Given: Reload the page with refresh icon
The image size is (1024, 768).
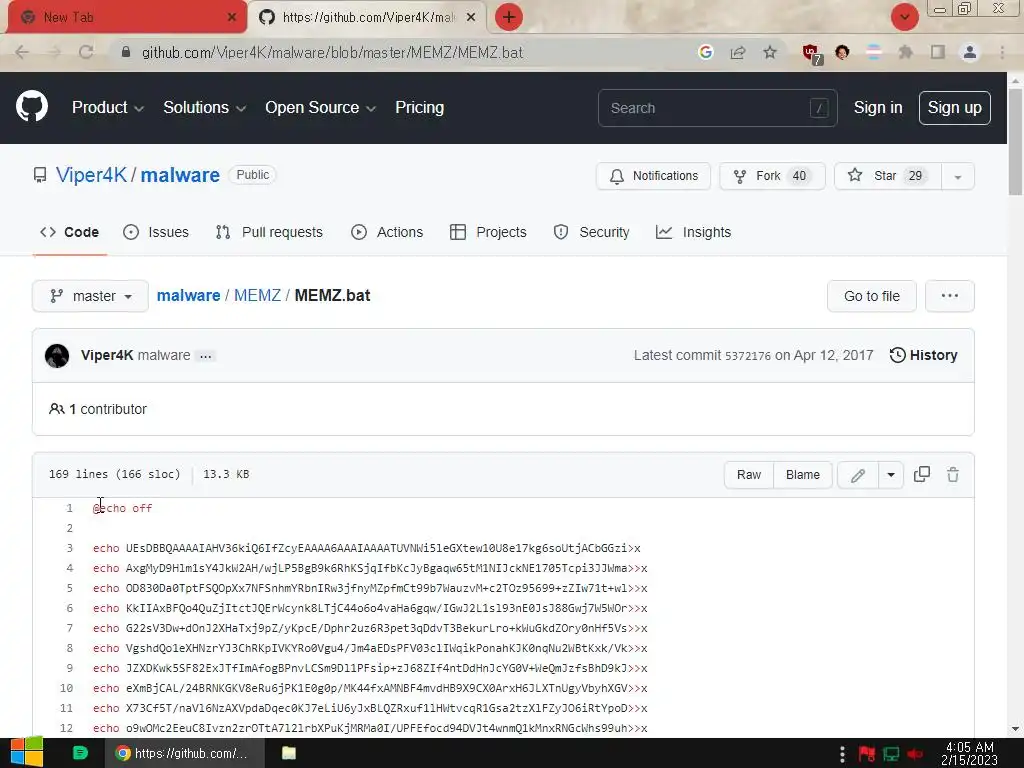Looking at the screenshot, I should tap(86, 52).
